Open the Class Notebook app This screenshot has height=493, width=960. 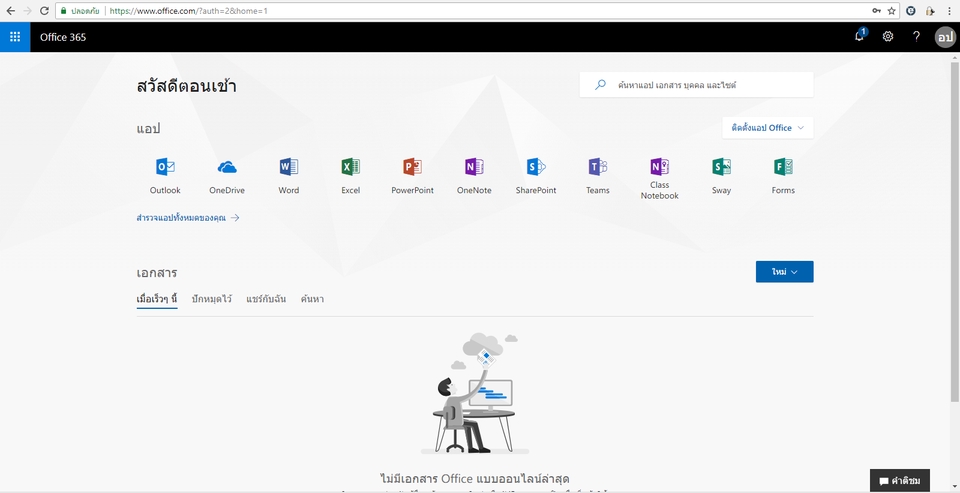[x=659, y=178]
